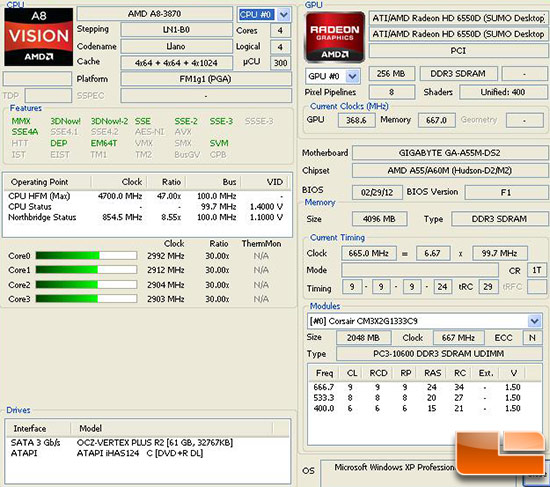This screenshot has width=550, height=487.
Task: Click the SVM feature label
Action: 219,143
